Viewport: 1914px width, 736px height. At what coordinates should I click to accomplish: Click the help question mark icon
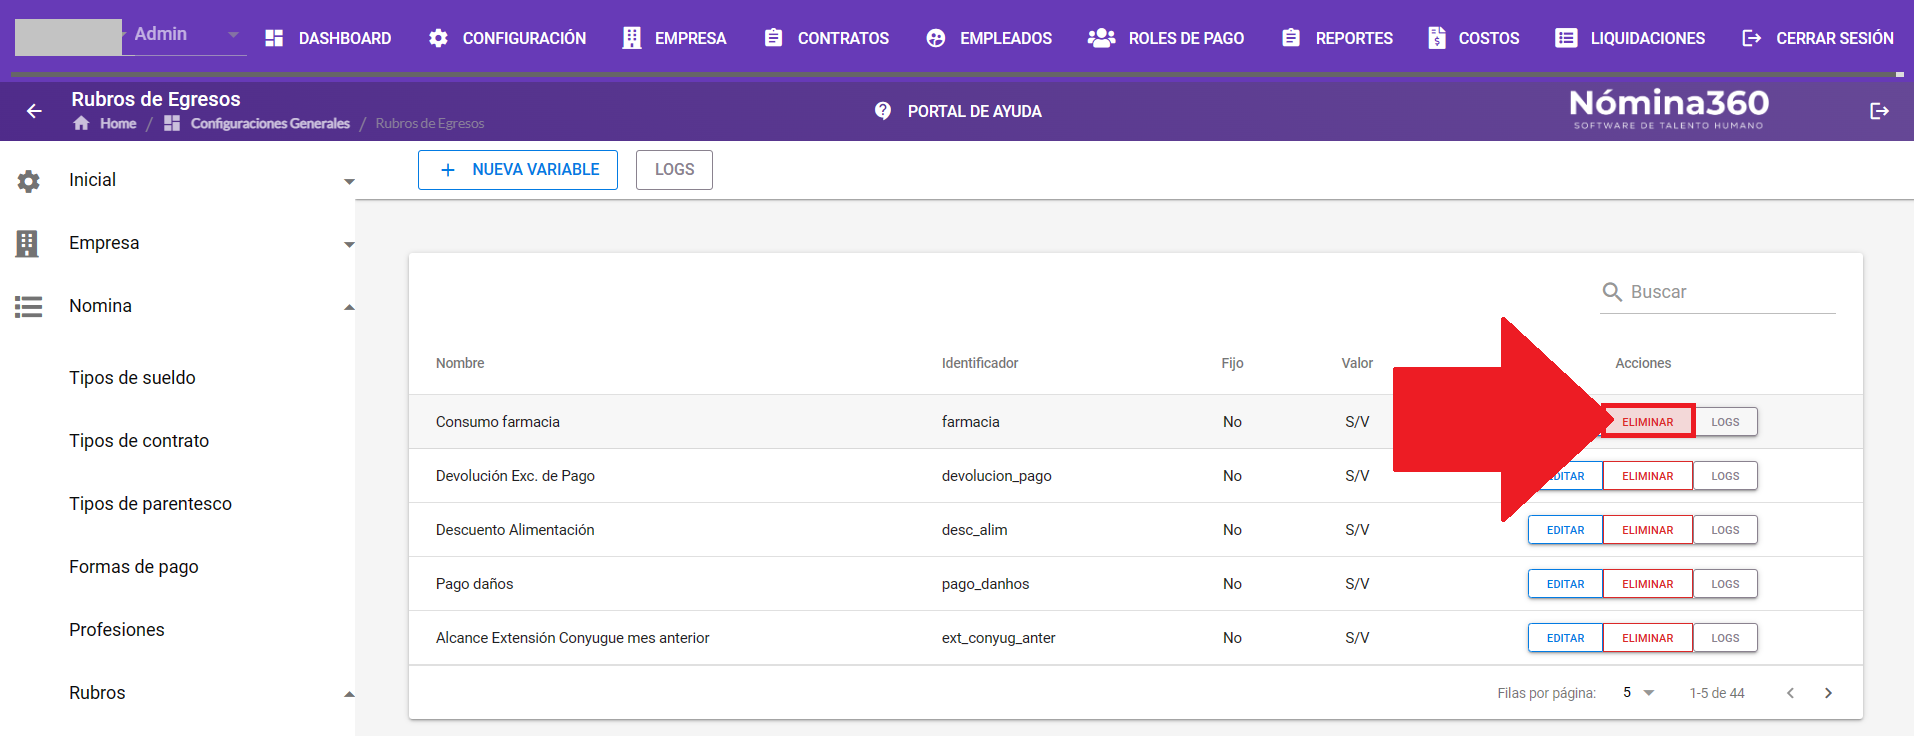[883, 111]
